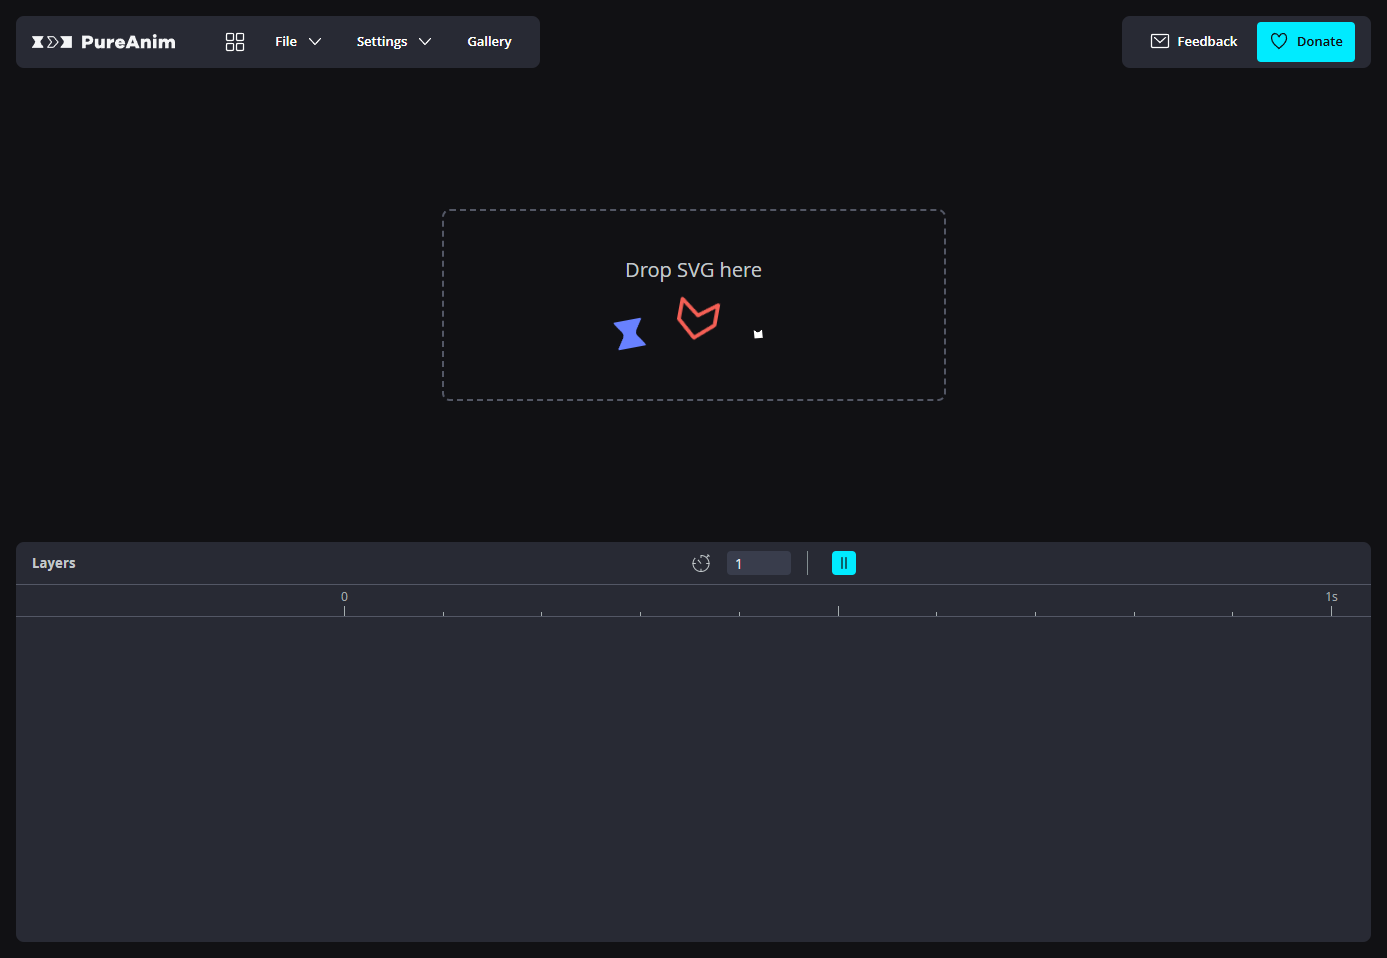1387x958 pixels.
Task: Click the blue bowtie shape sample
Action: tap(630, 334)
